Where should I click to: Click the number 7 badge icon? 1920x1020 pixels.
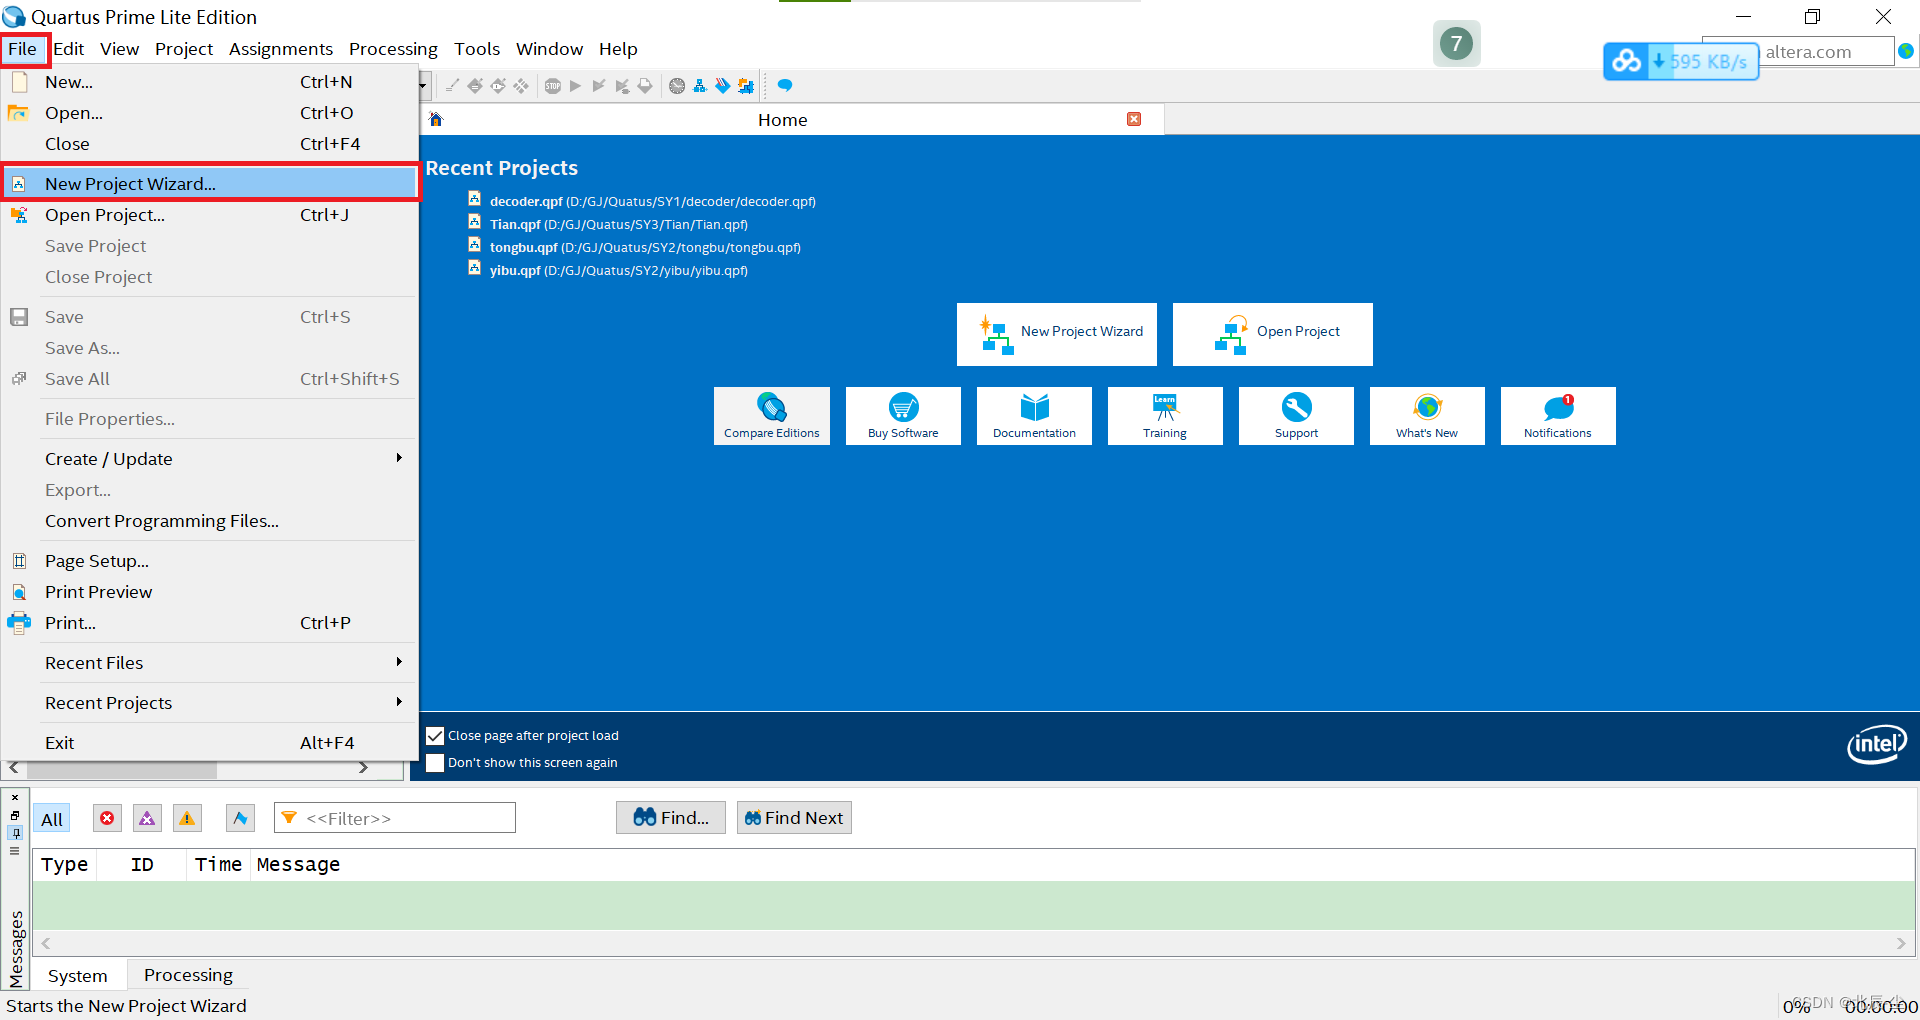click(1456, 43)
